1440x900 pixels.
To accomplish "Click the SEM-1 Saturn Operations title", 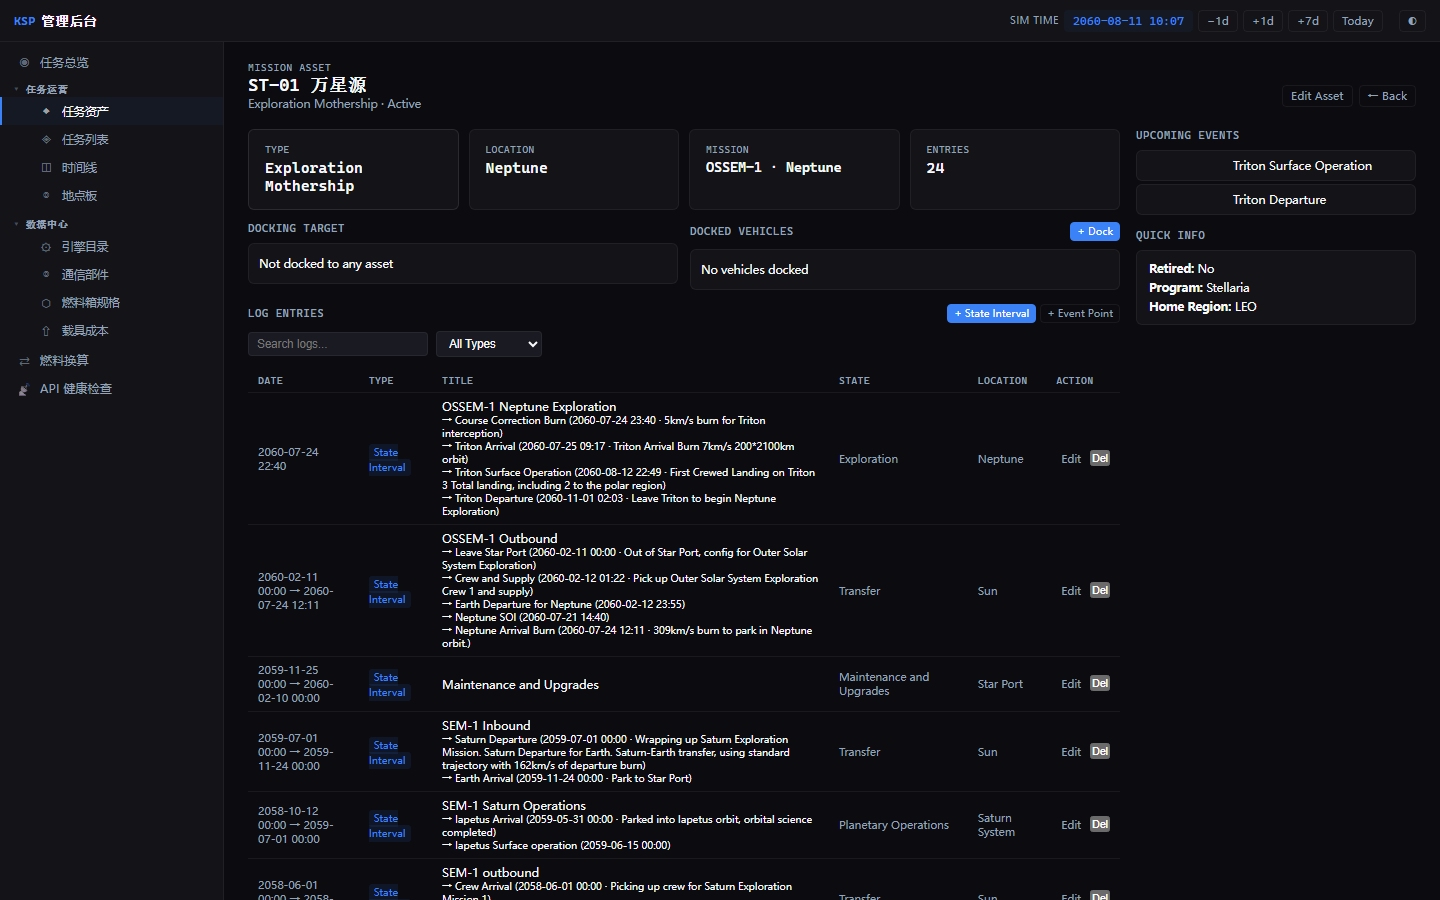I will 514,806.
